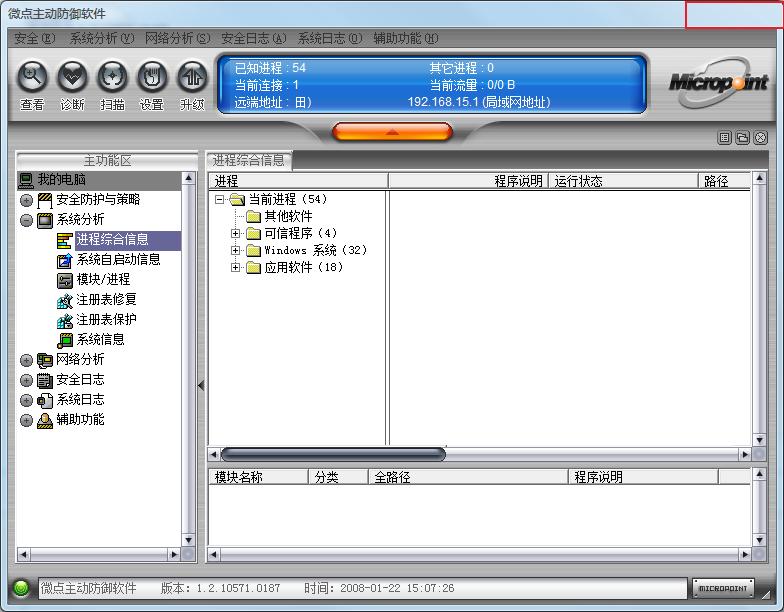Click the 辅助功能 icon in tree
The width and height of the screenshot is (784, 612).
[45, 420]
